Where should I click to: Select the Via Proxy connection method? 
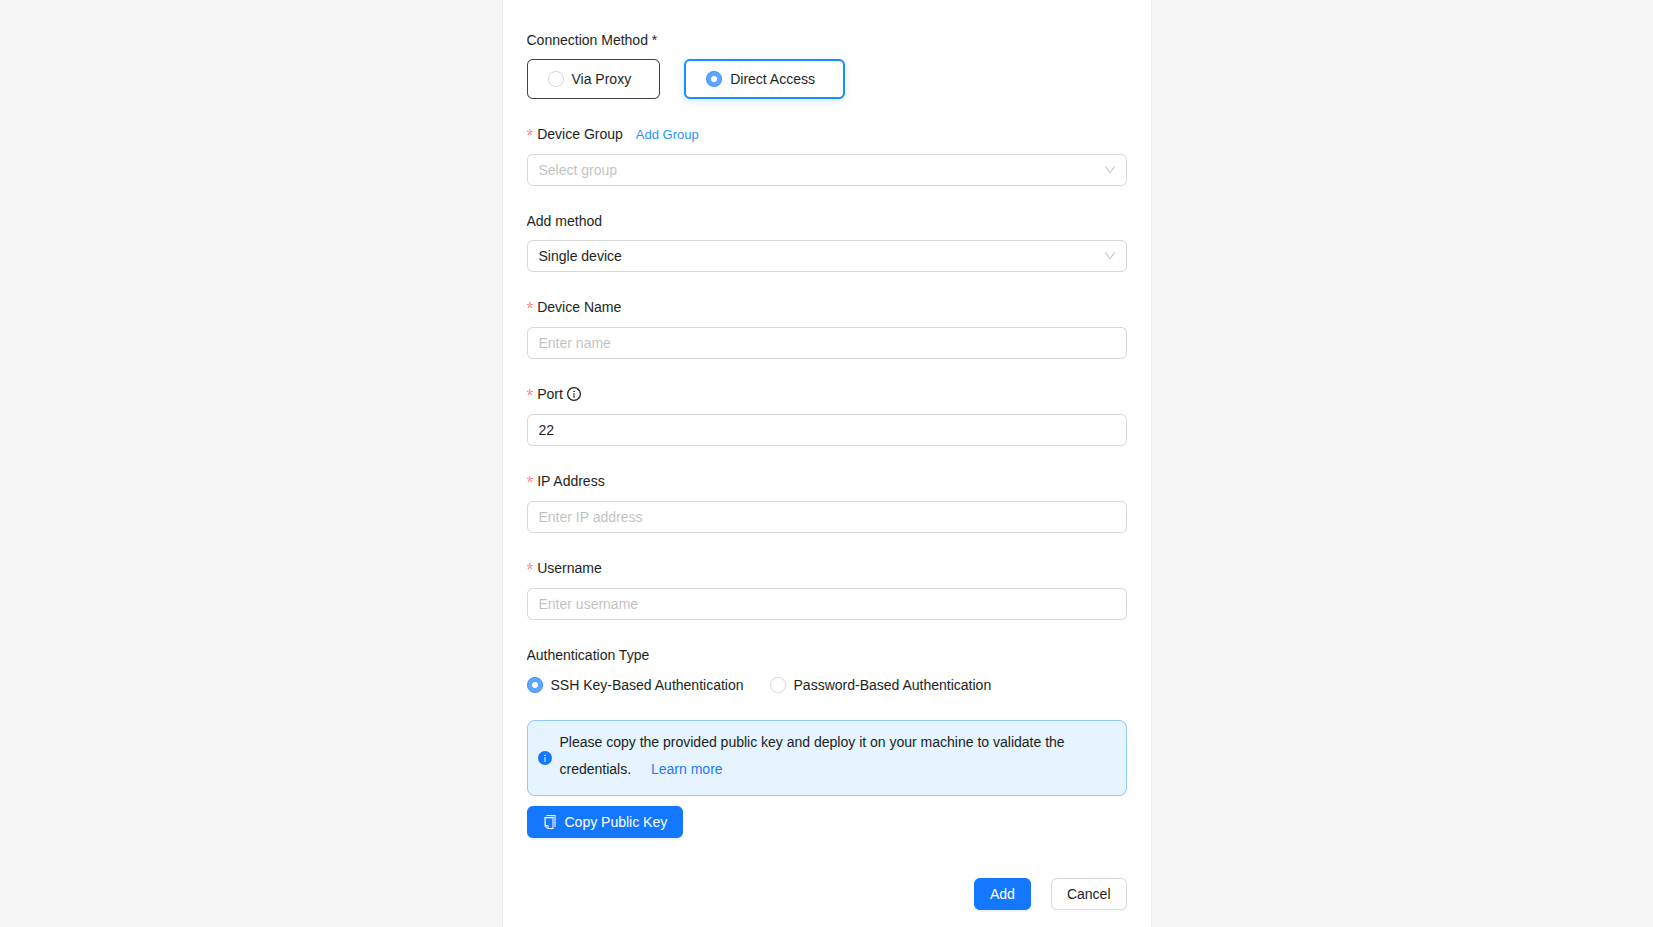(593, 79)
